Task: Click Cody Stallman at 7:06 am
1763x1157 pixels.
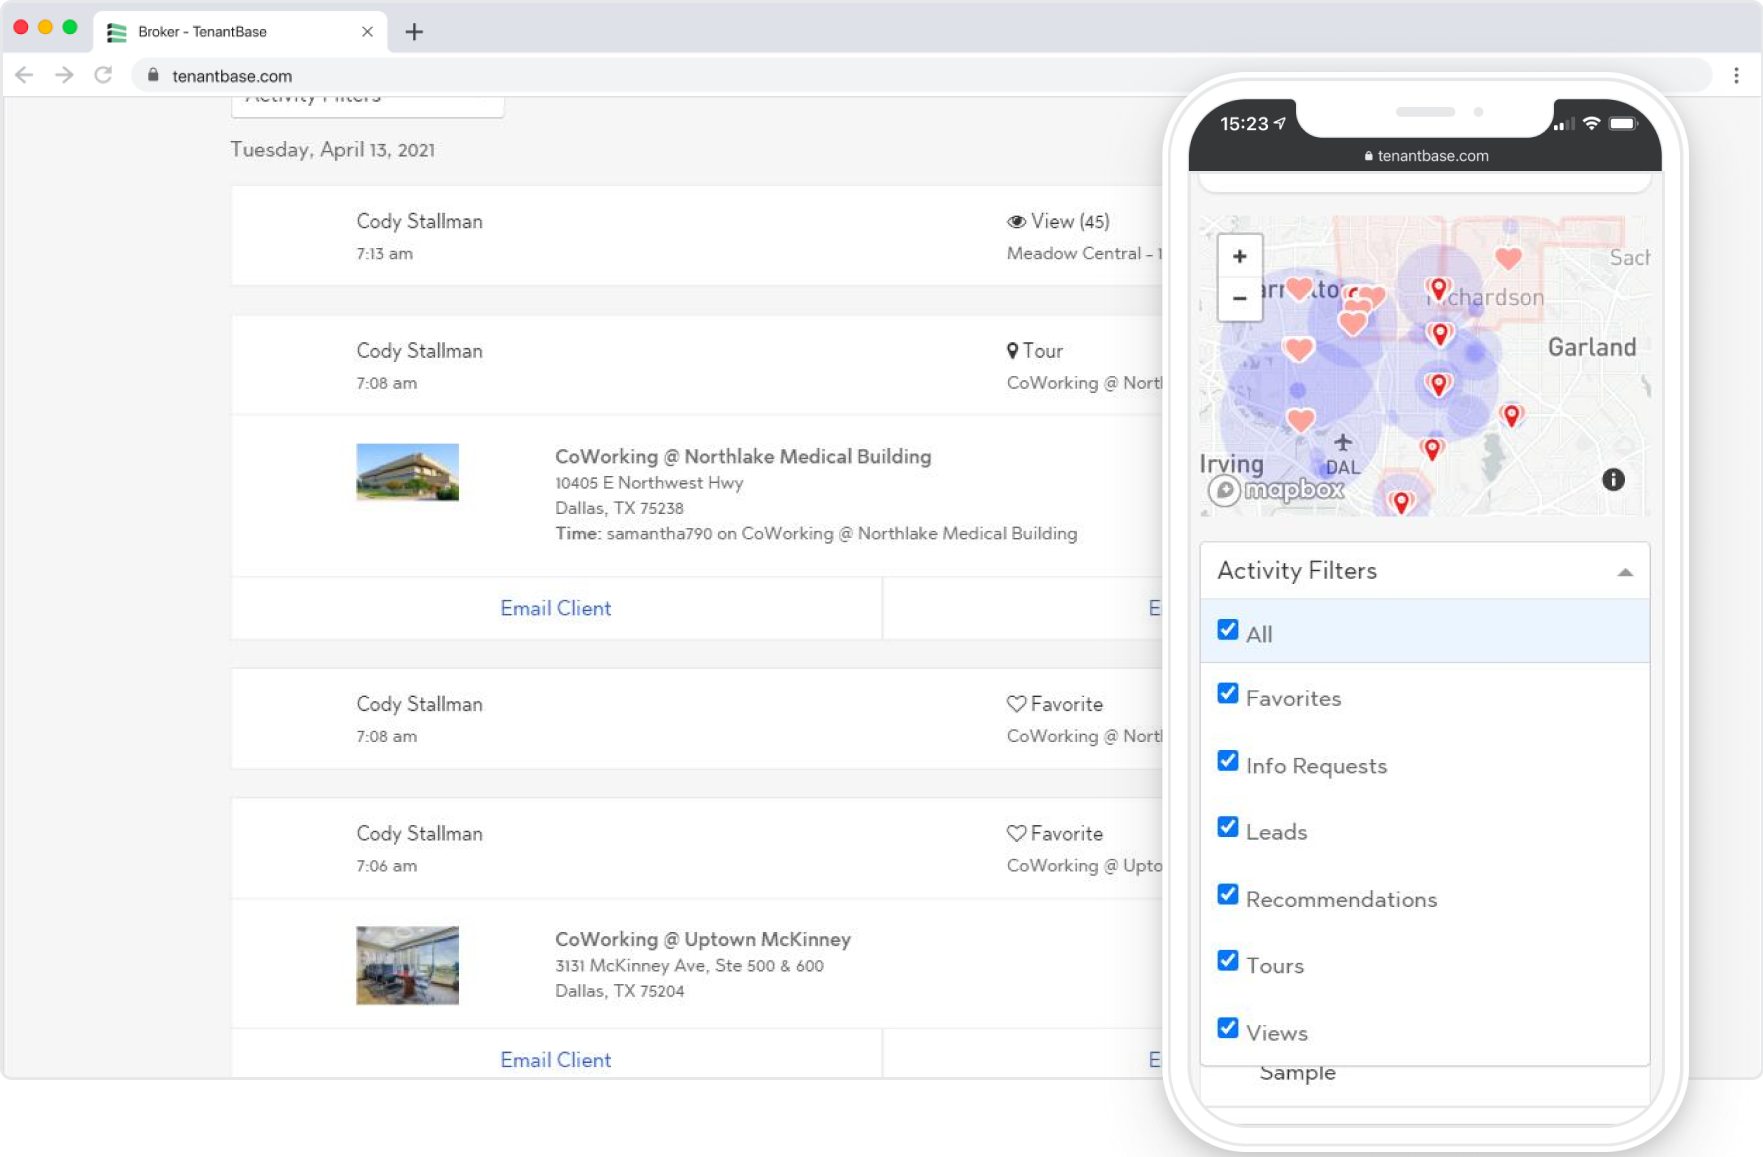Action: 420,834
